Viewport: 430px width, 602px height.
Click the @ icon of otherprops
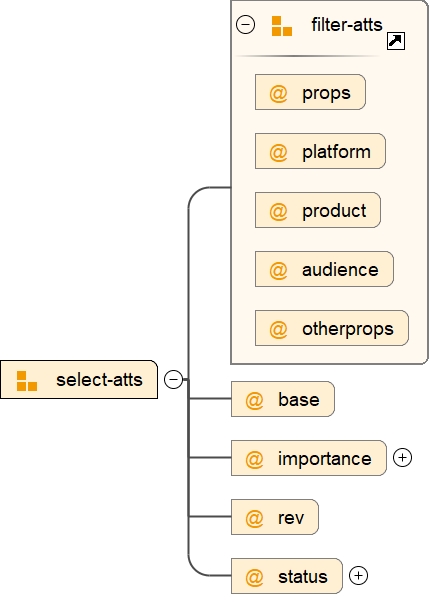[x=278, y=329]
